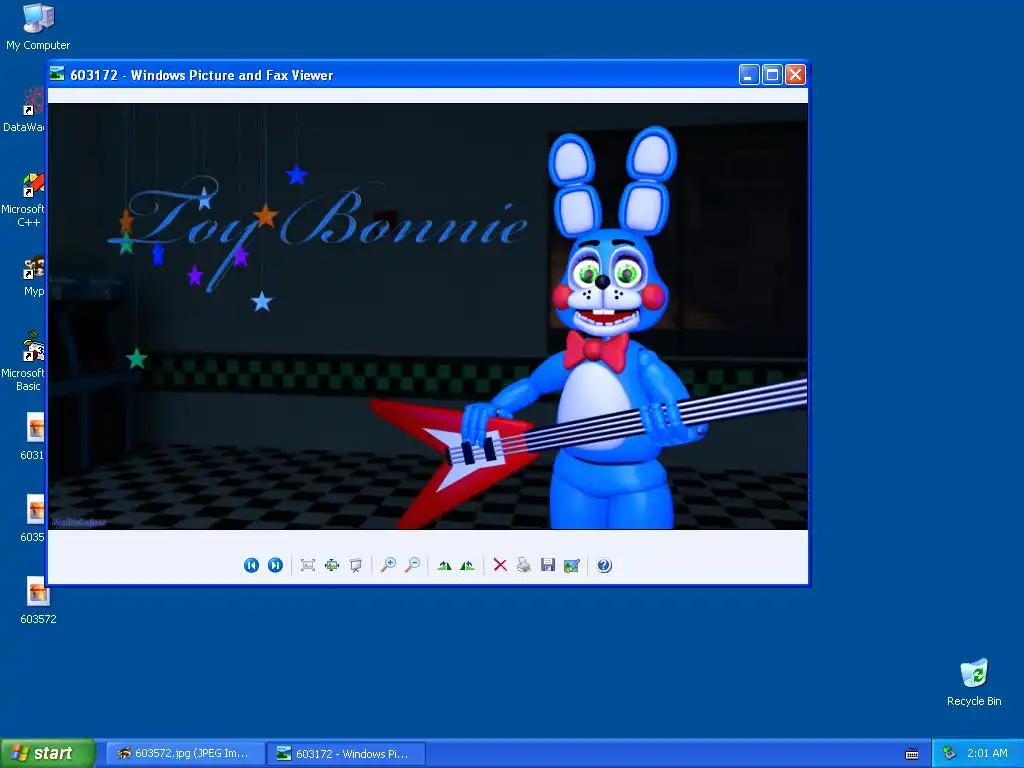This screenshot has height=768, width=1024.
Task: Select the Recycle Bin desktop icon
Action: click(x=974, y=683)
